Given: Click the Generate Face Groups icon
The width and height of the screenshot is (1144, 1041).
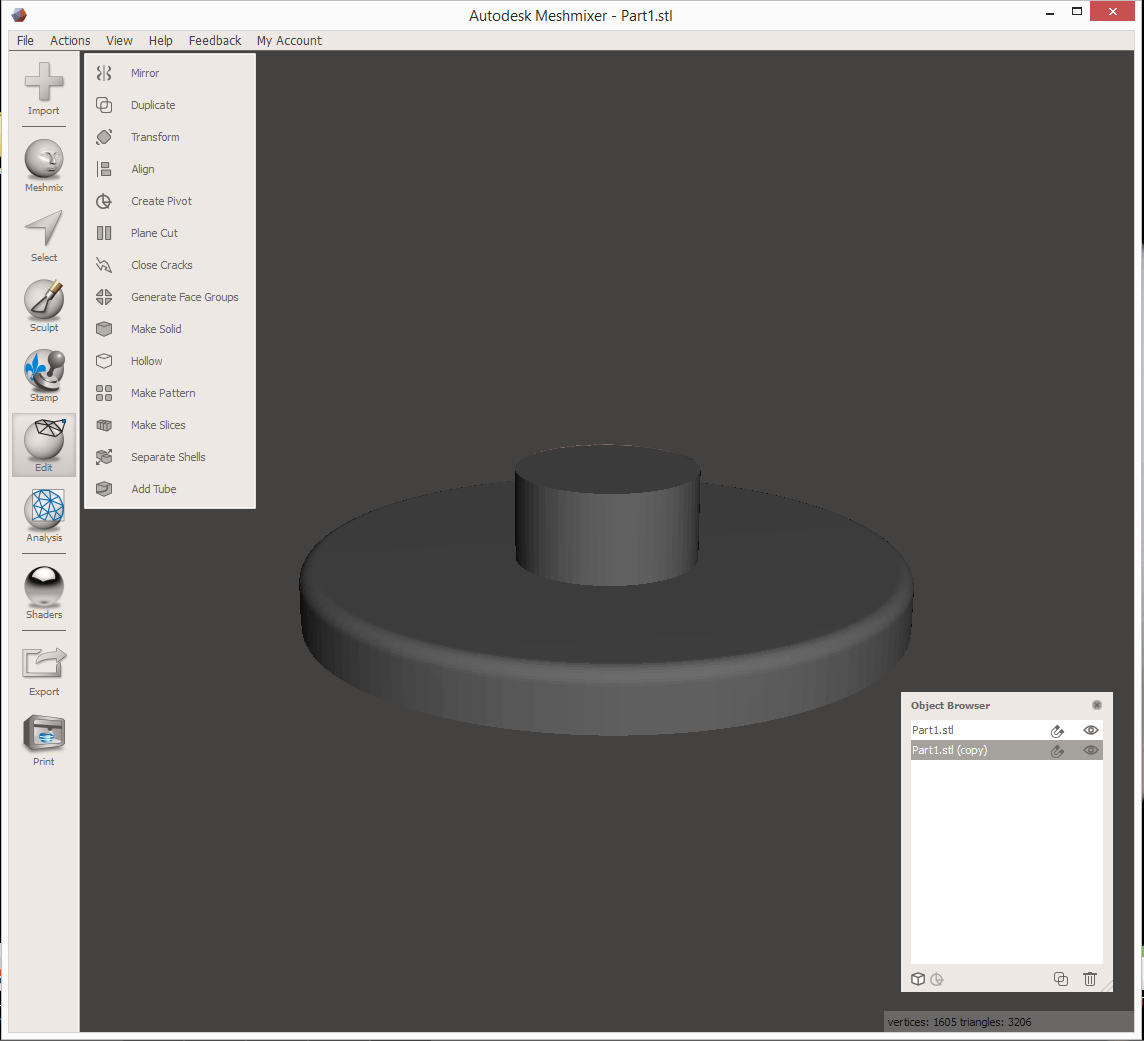Looking at the screenshot, I should pyautogui.click(x=104, y=297).
